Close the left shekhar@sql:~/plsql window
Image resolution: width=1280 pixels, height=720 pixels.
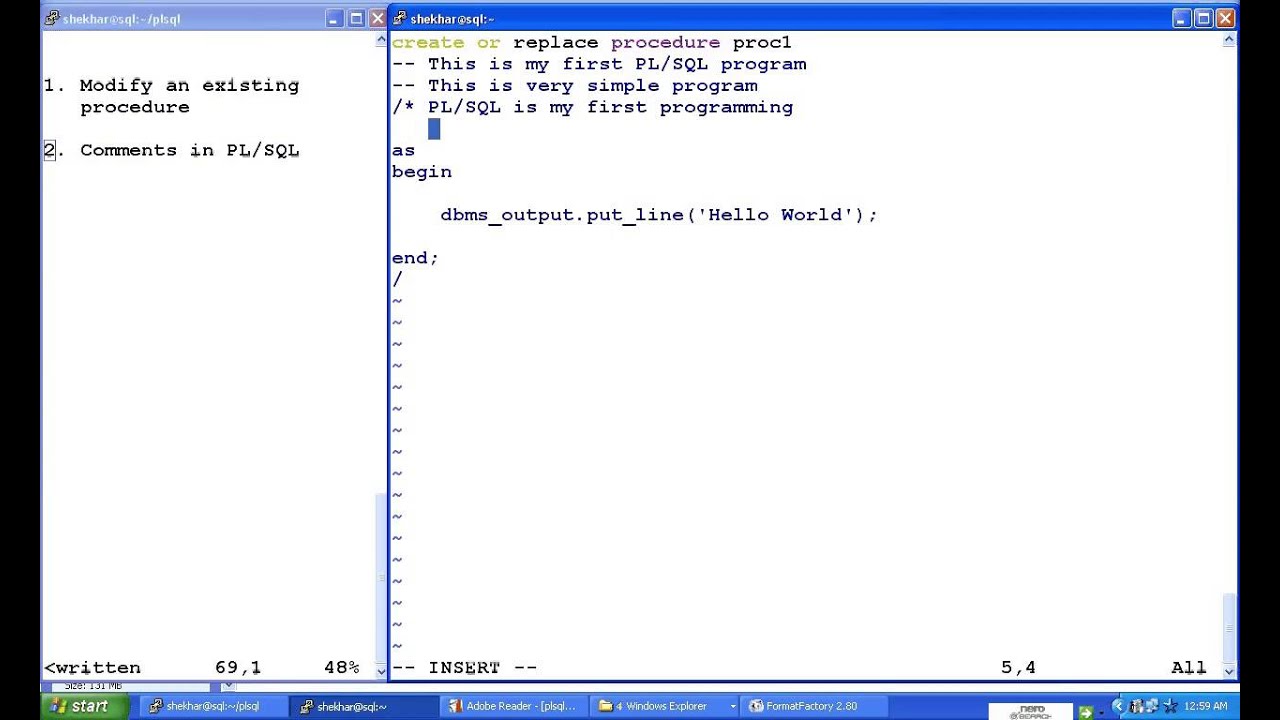378,18
